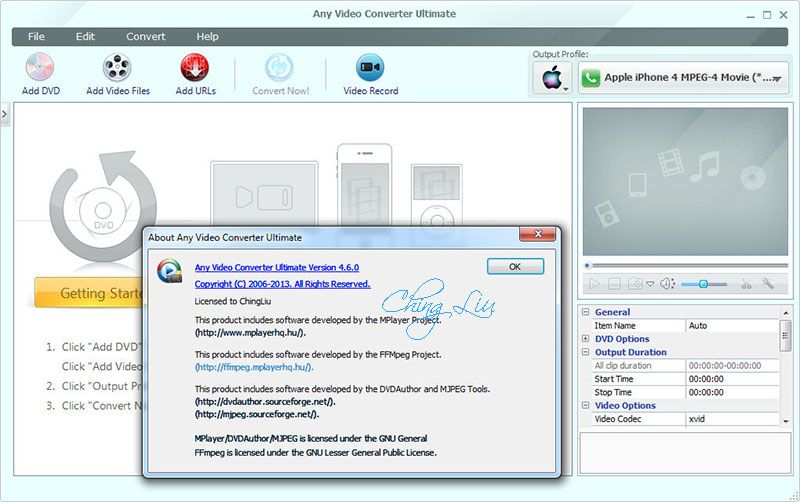This screenshot has width=800, height=502.
Task: Open the Convert menu
Action: [x=146, y=37]
